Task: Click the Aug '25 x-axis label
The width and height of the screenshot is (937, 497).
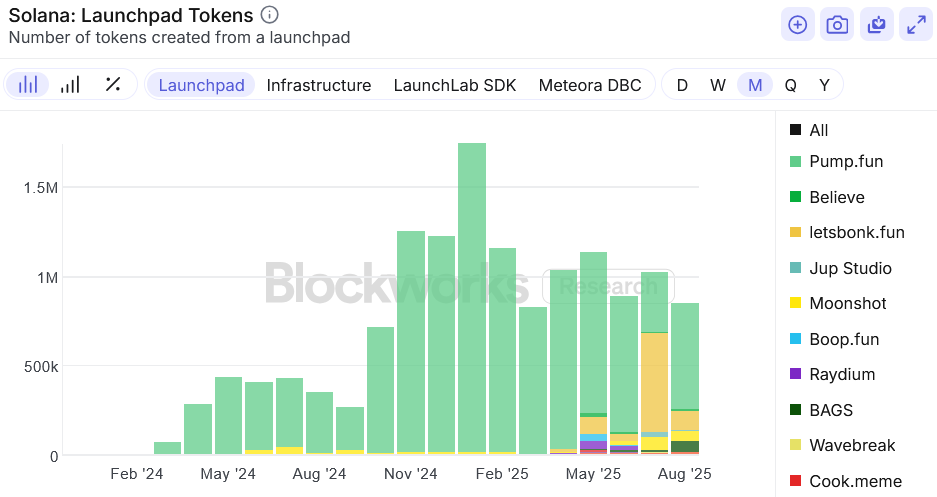Action: pos(684,474)
